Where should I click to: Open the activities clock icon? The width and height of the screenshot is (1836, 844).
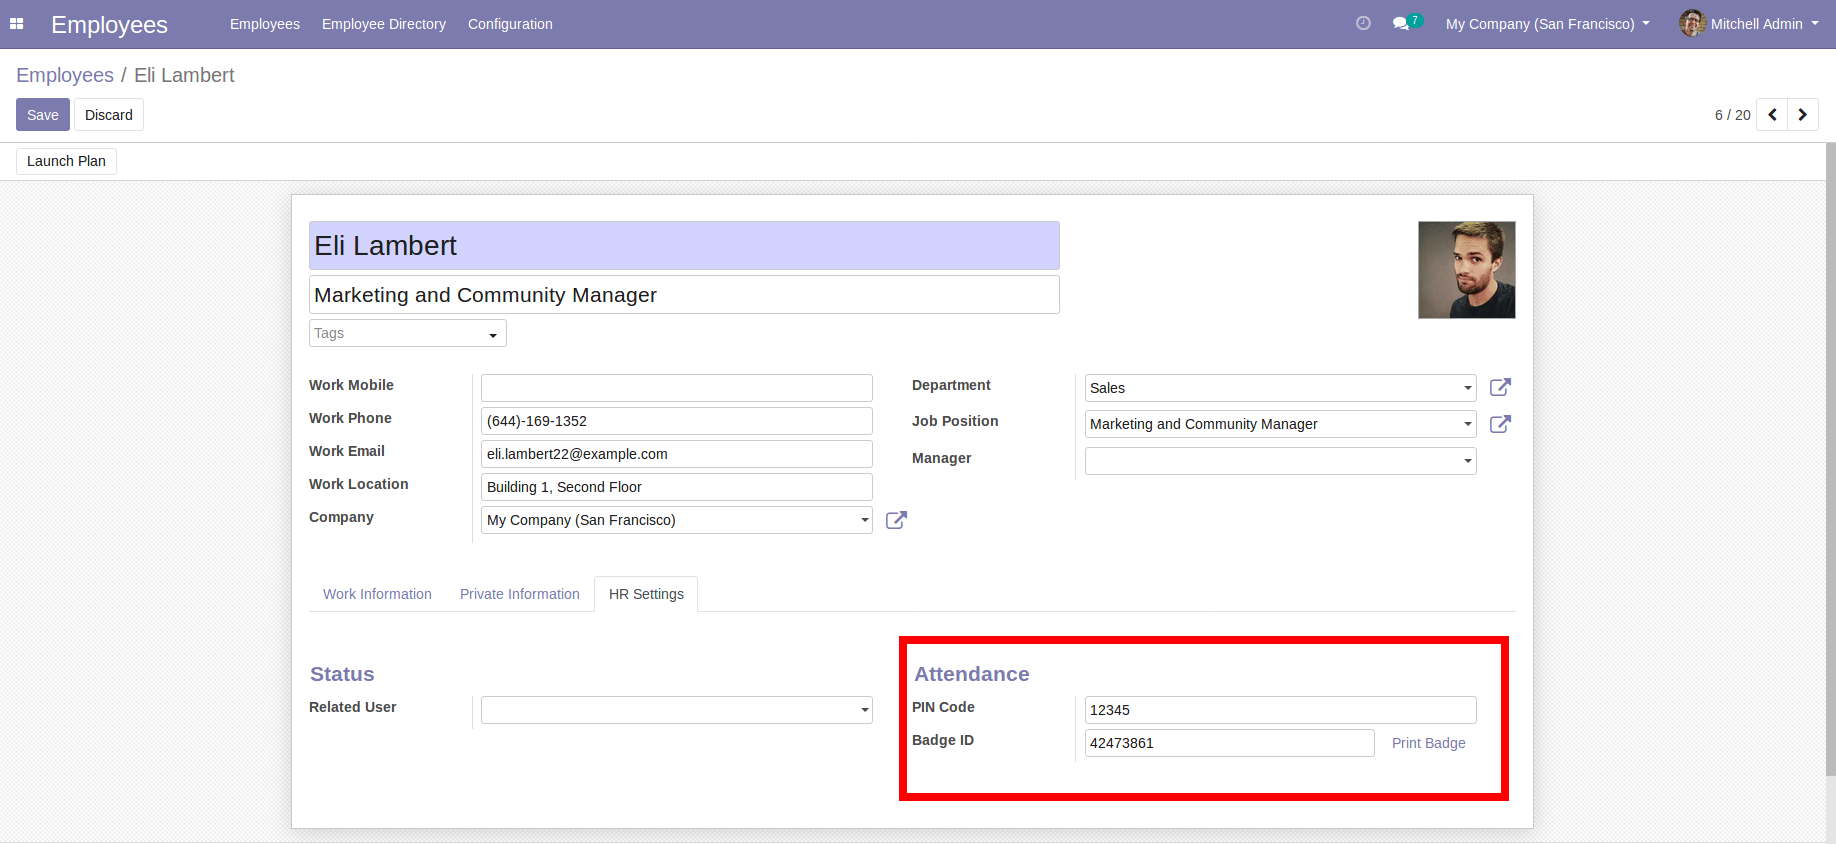coord(1363,23)
